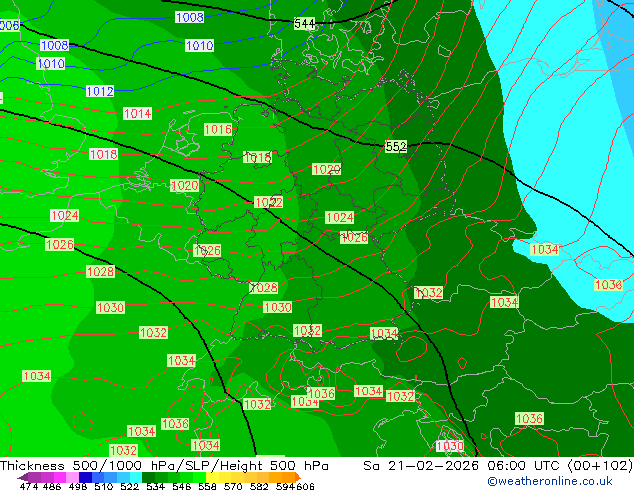Pick the cyan legend swatch left of 534

pyautogui.click(x=136, y=477)
